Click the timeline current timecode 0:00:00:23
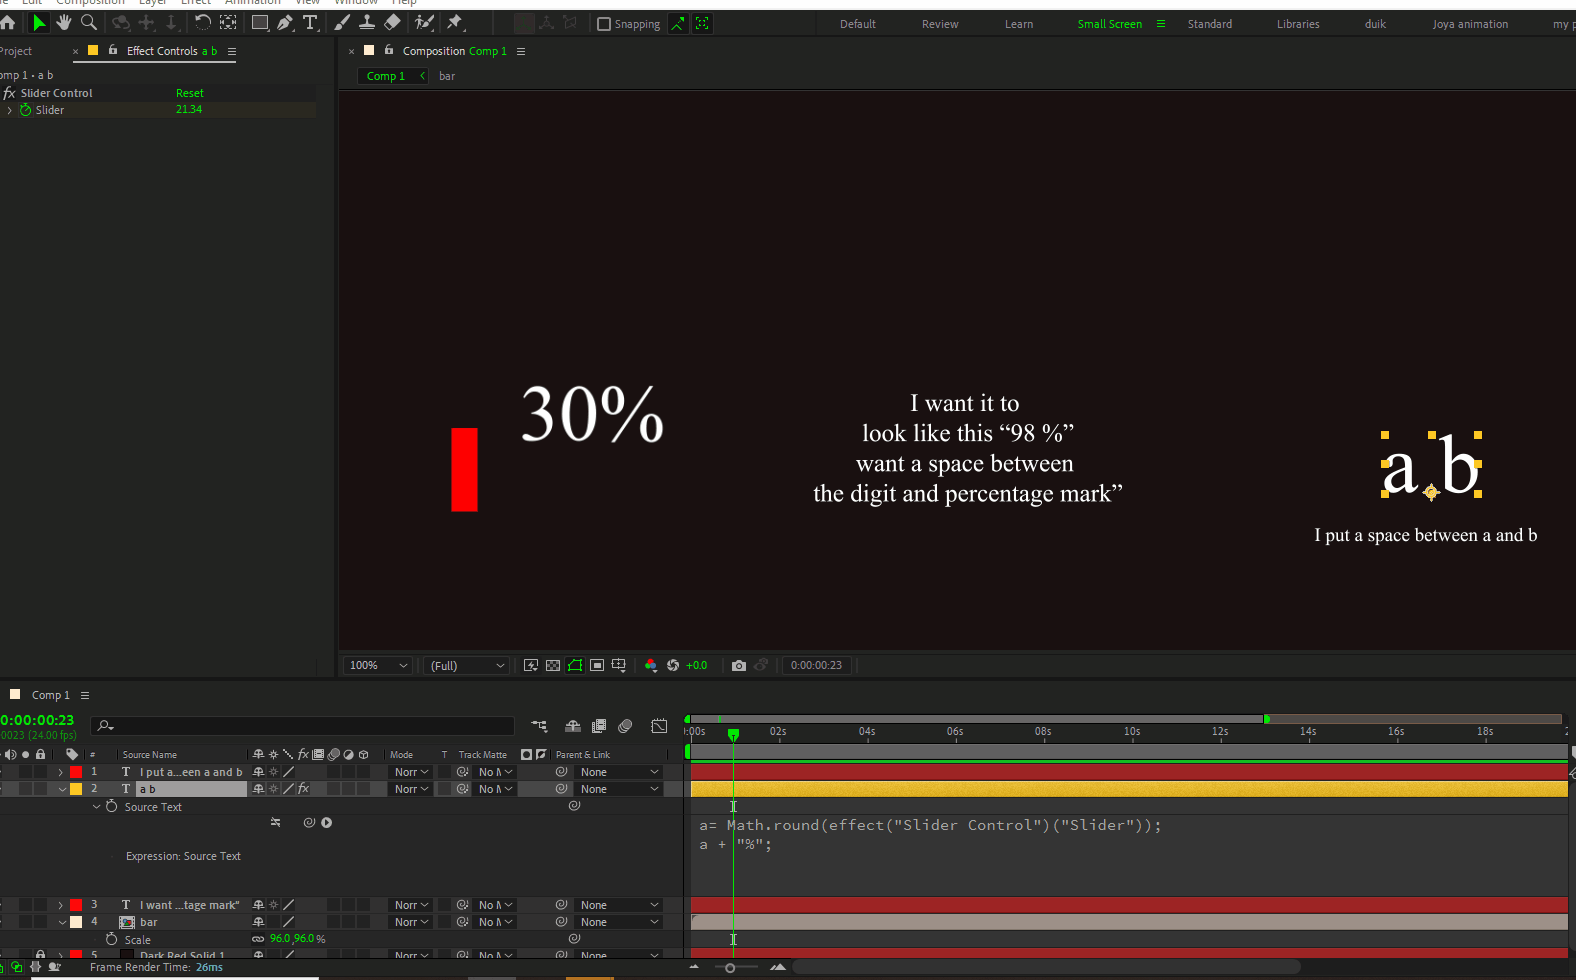Image resolution: width=1576 pixels, height=980 pixels. (x=37, y=720)
